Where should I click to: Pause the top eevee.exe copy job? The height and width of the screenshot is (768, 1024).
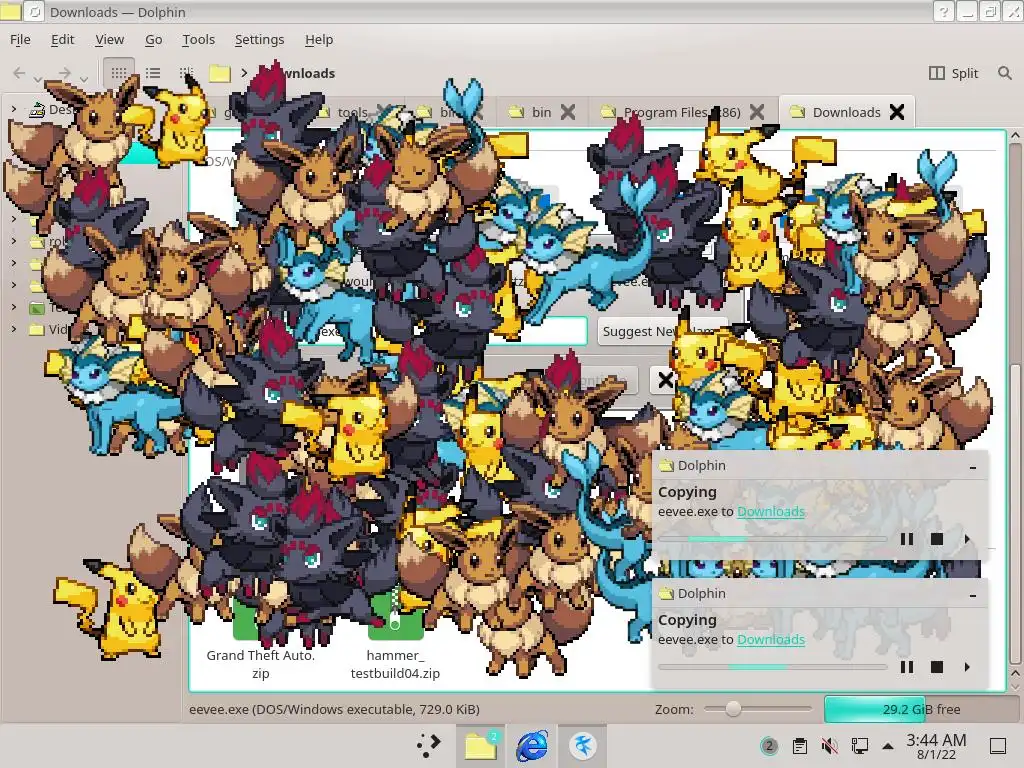[906, 539]
